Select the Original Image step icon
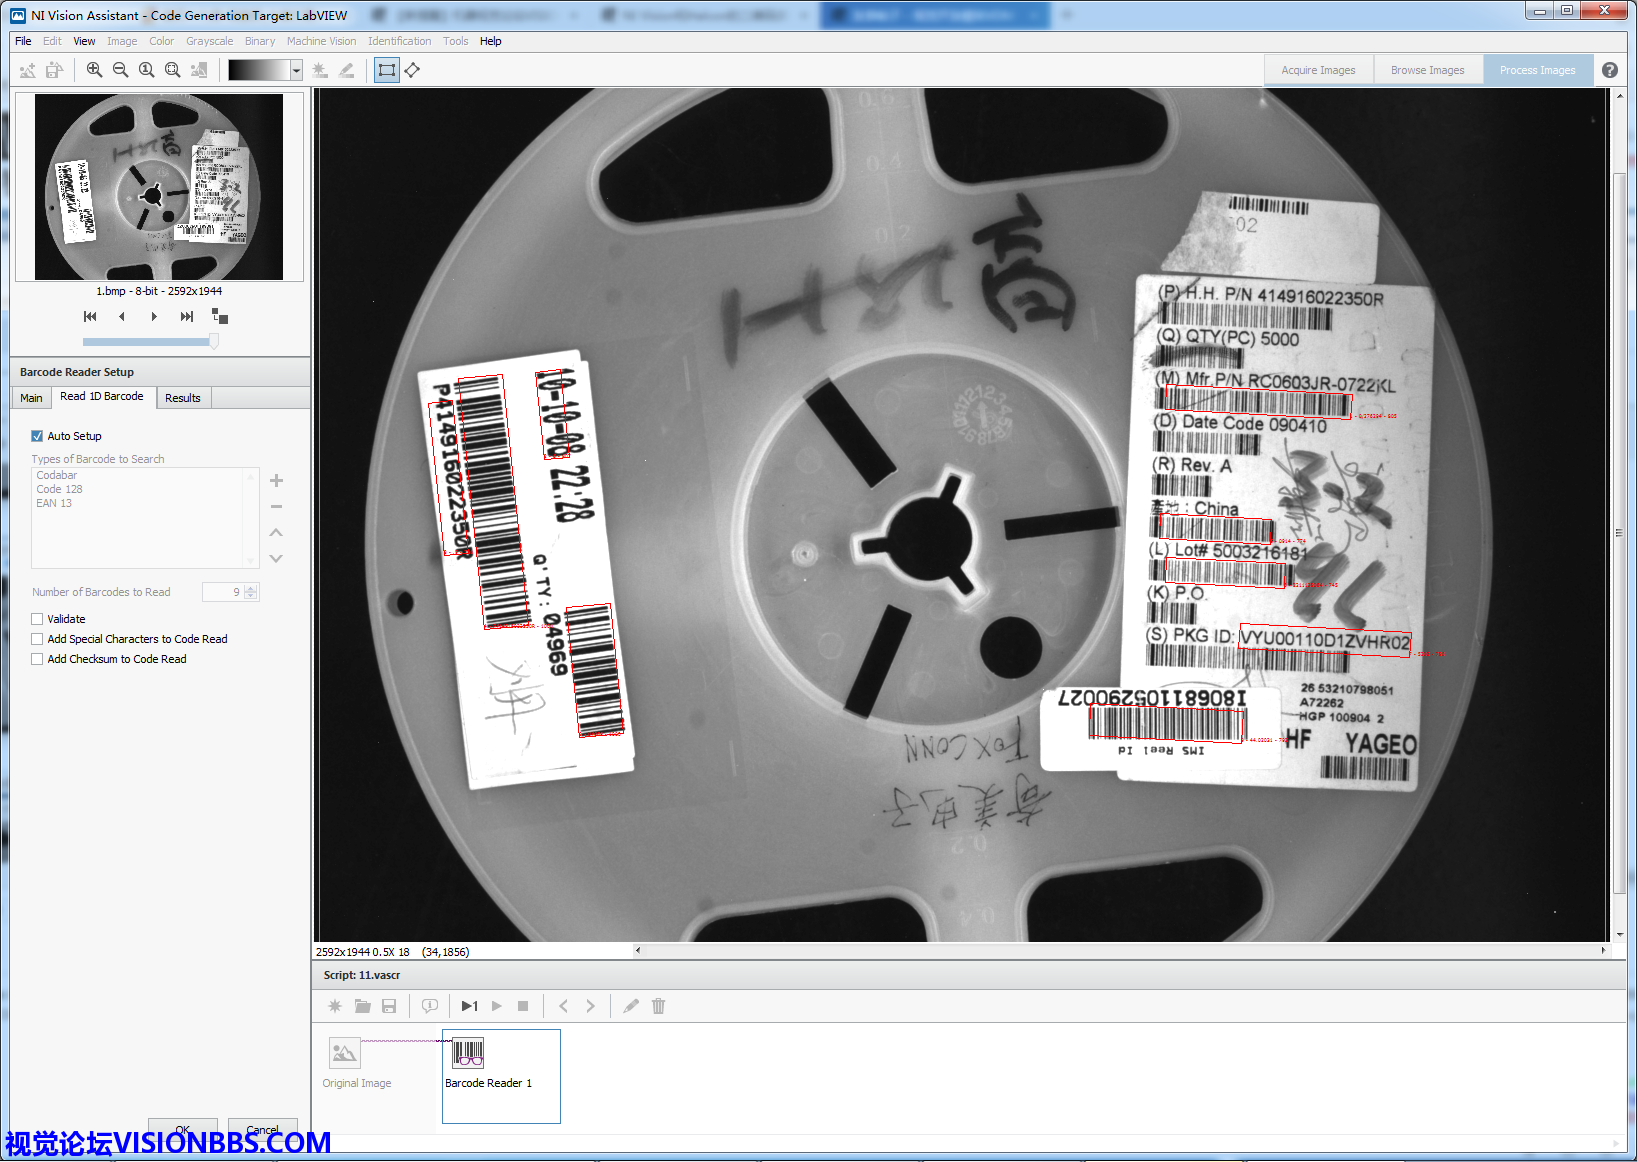 tap(345, 1053)
